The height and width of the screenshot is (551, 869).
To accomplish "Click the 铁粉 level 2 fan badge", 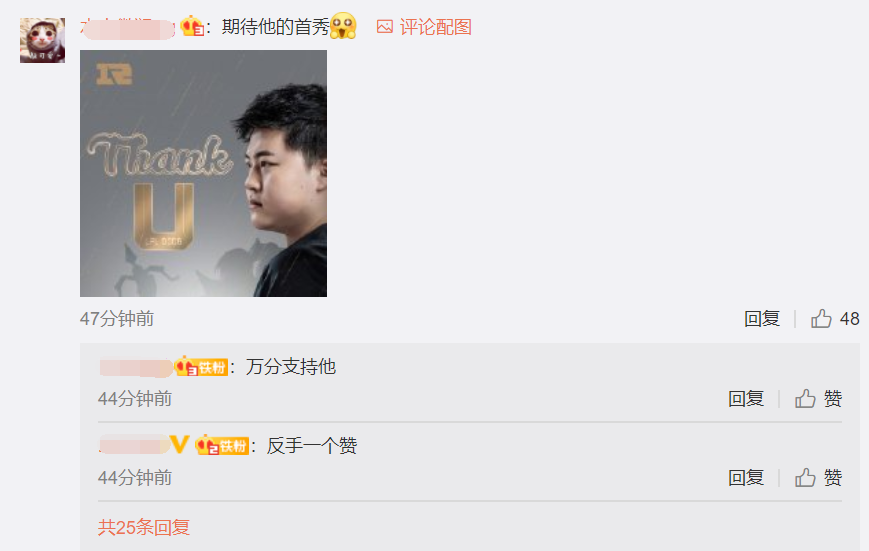I will 222,445.
